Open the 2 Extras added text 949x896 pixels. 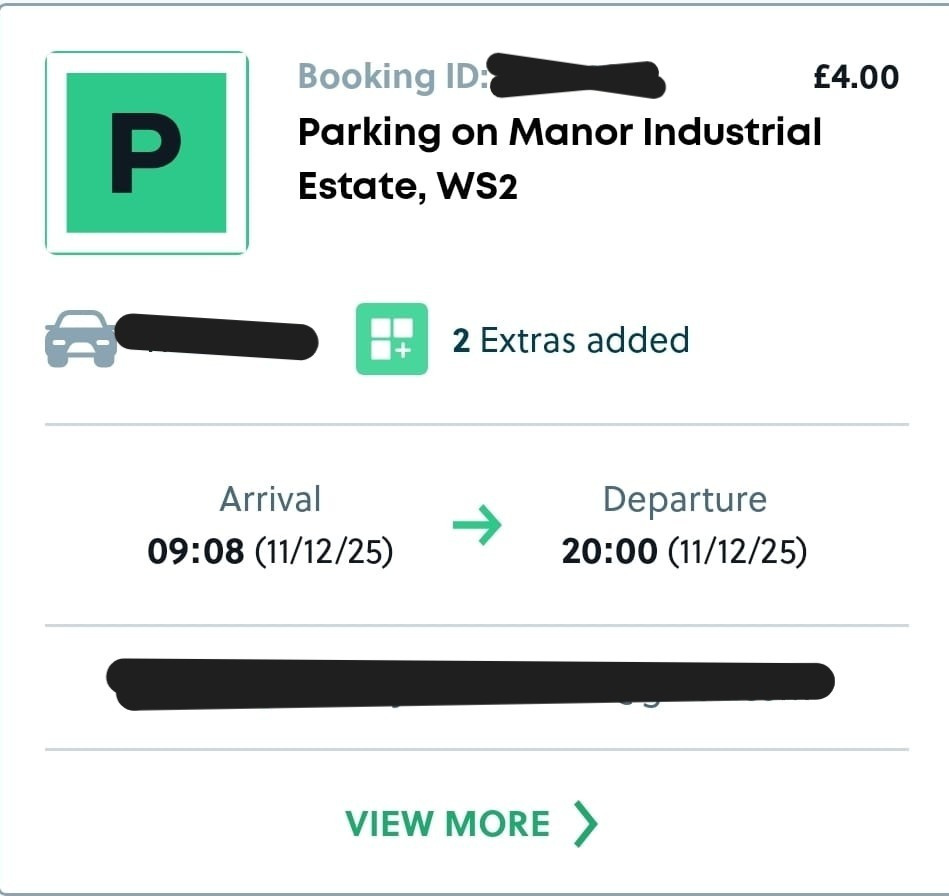pyautogui.click(x=571, y=340)
